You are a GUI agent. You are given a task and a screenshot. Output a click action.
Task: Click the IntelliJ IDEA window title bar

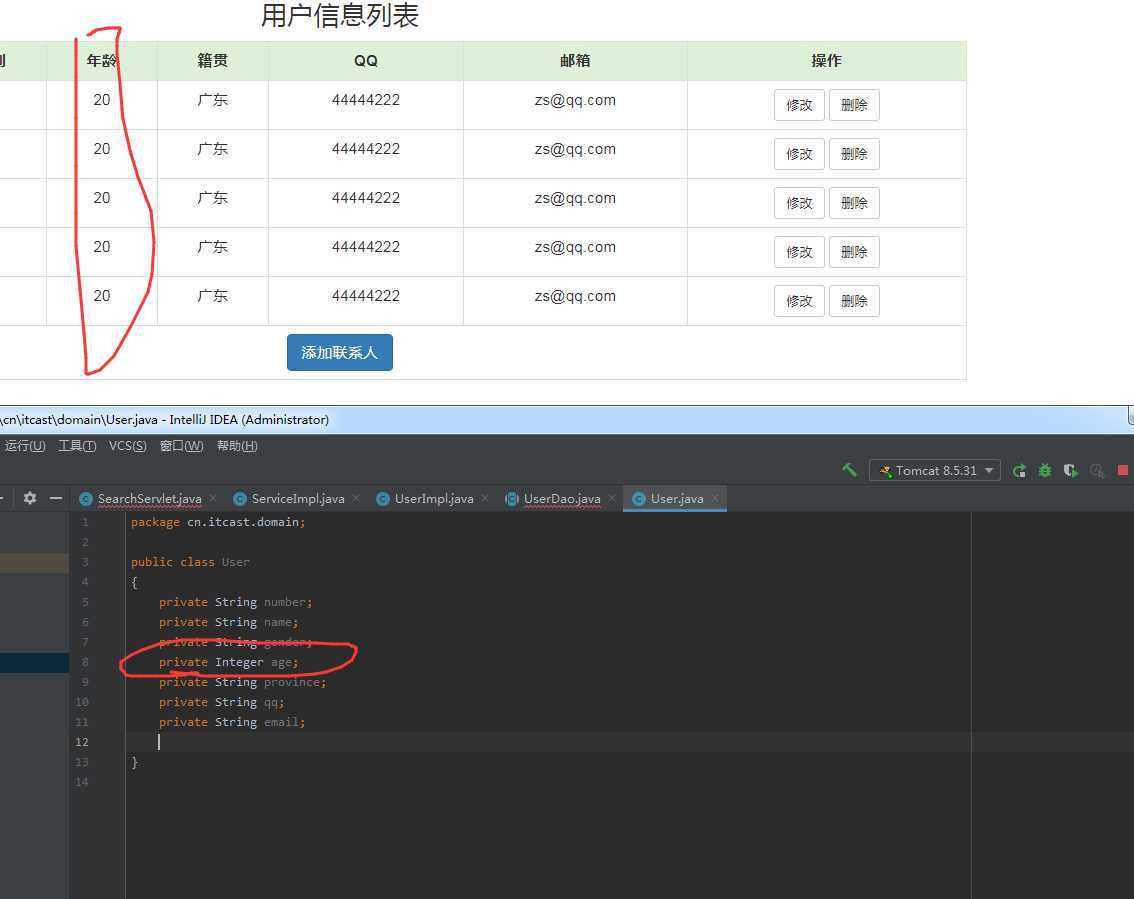coord(567,419)
